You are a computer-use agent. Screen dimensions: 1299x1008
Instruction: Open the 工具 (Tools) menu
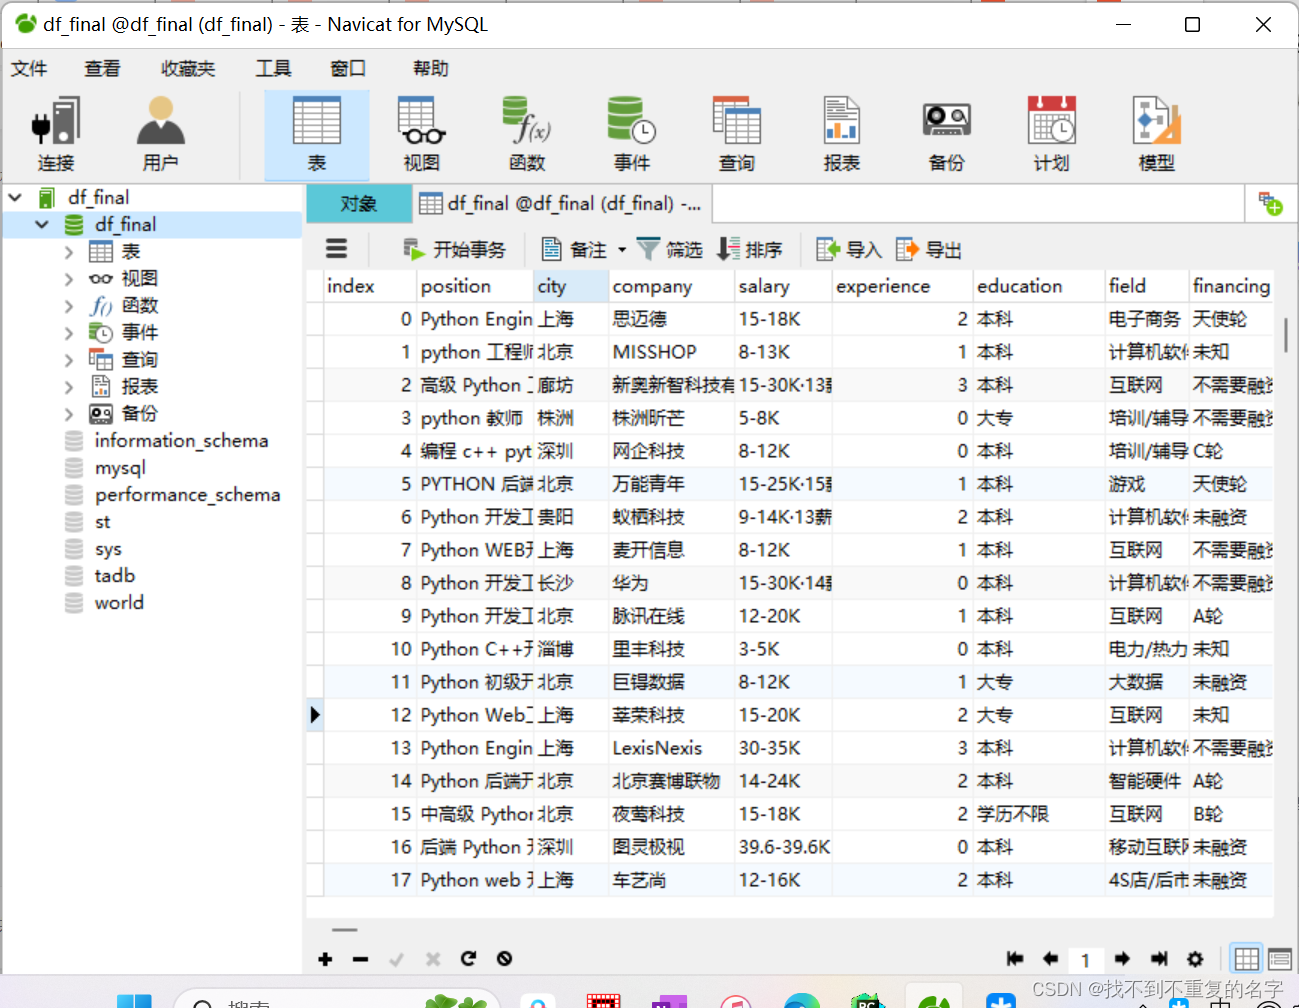(x=273, y=68)
